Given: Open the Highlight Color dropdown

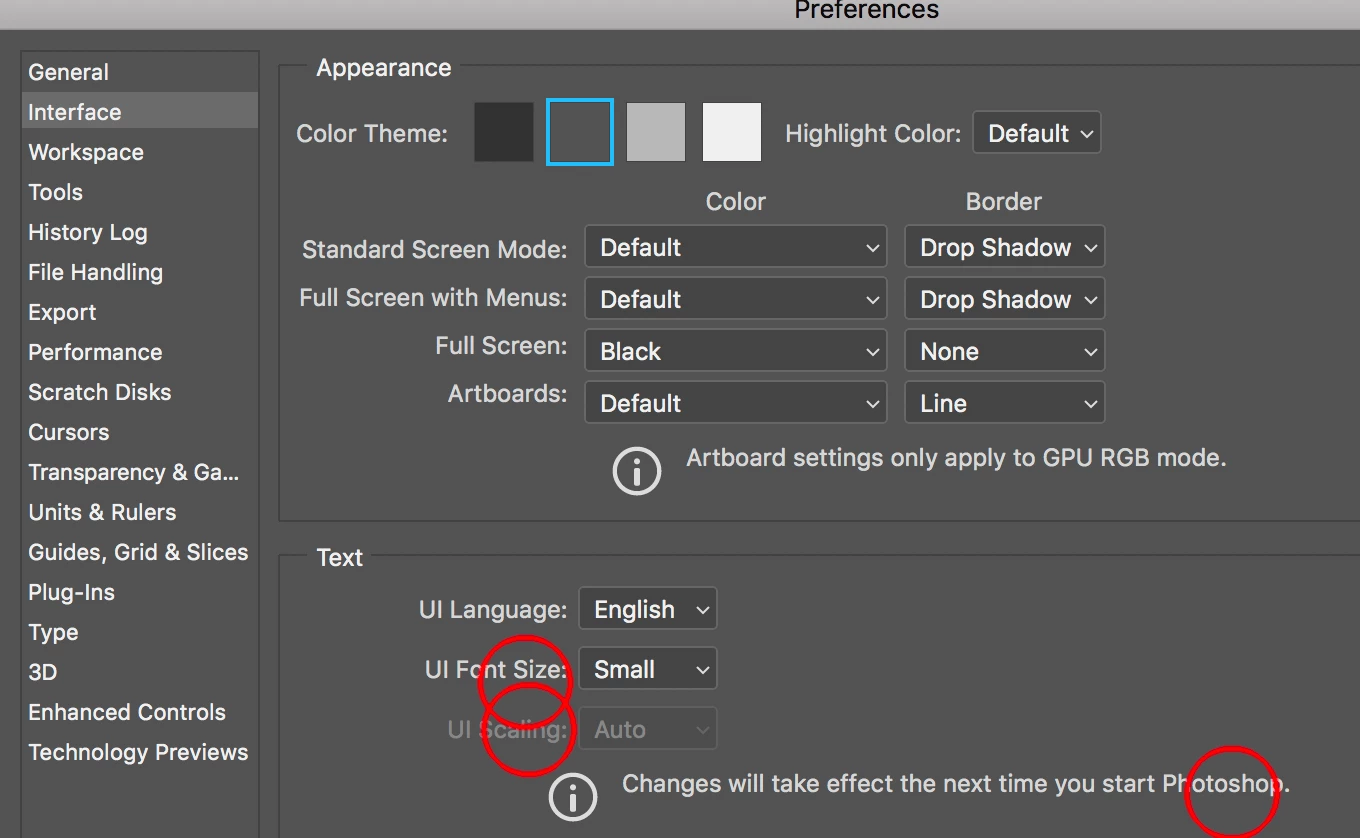Looking at the screenshot, I should coord(1036,131).
